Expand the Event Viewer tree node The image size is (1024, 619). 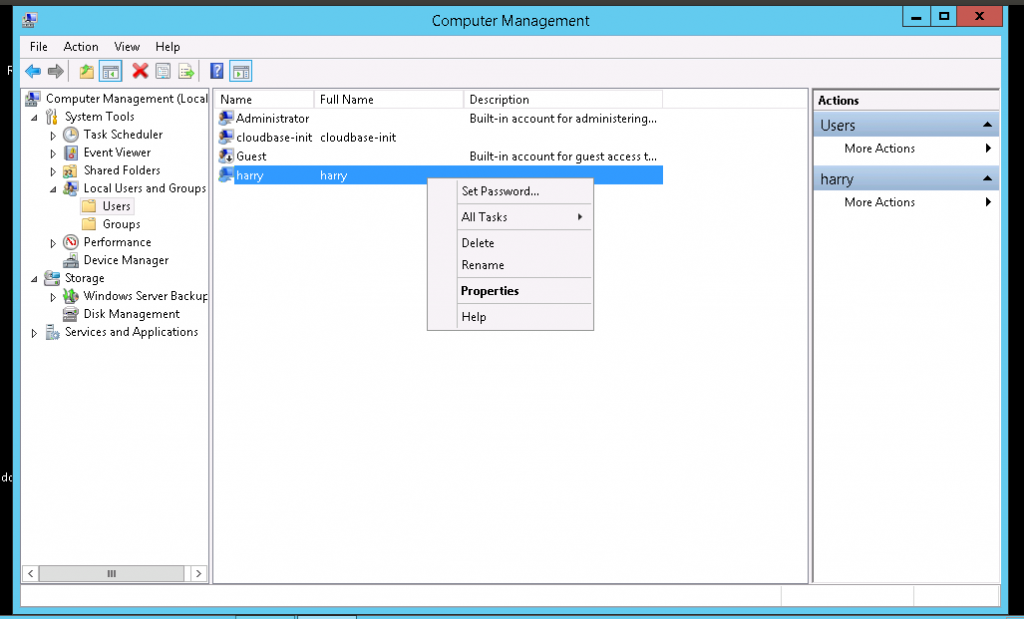(54, 153)
